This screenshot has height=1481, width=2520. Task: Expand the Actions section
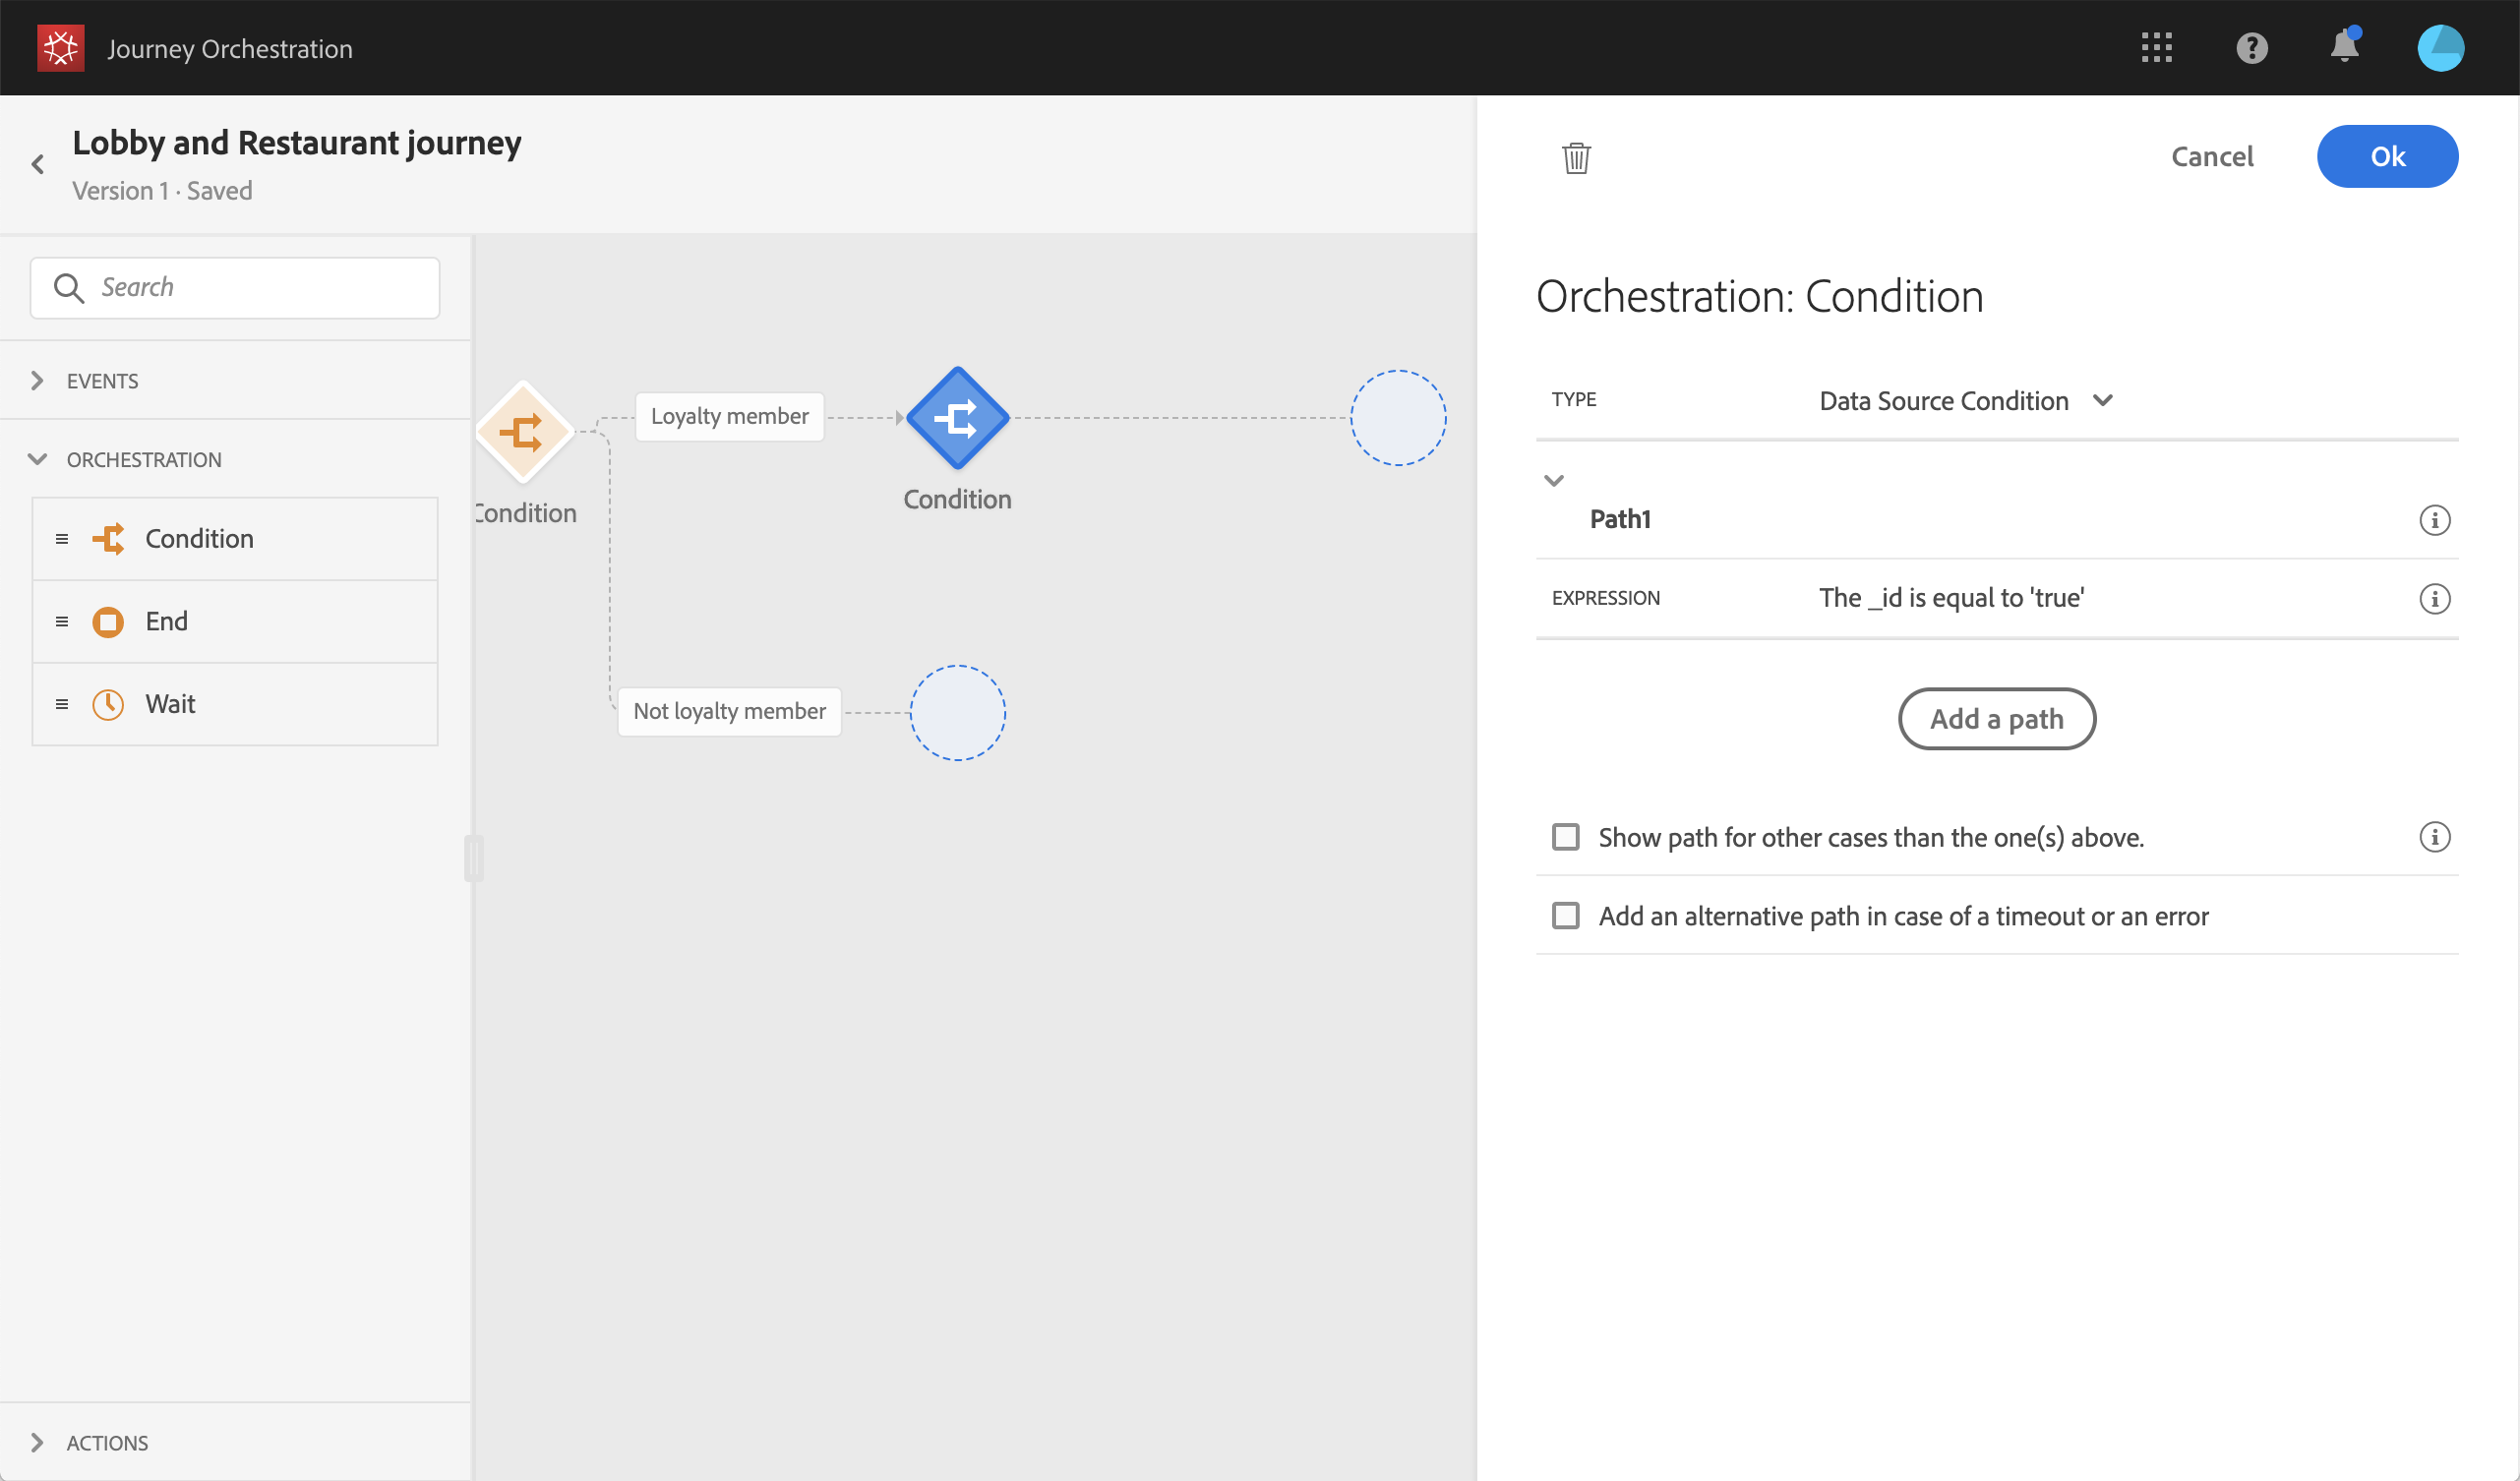click(x=38, y=1442)
